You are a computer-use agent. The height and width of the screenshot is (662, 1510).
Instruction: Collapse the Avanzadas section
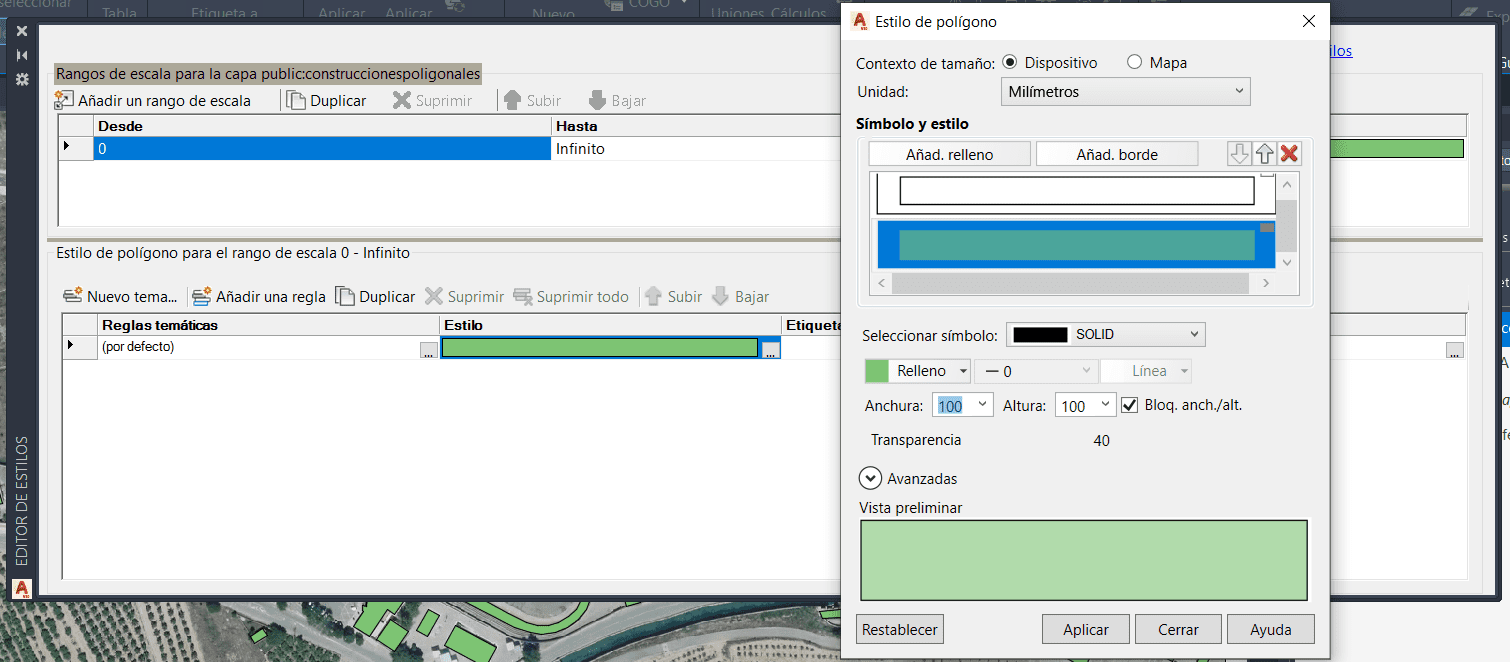pos(870,478)
